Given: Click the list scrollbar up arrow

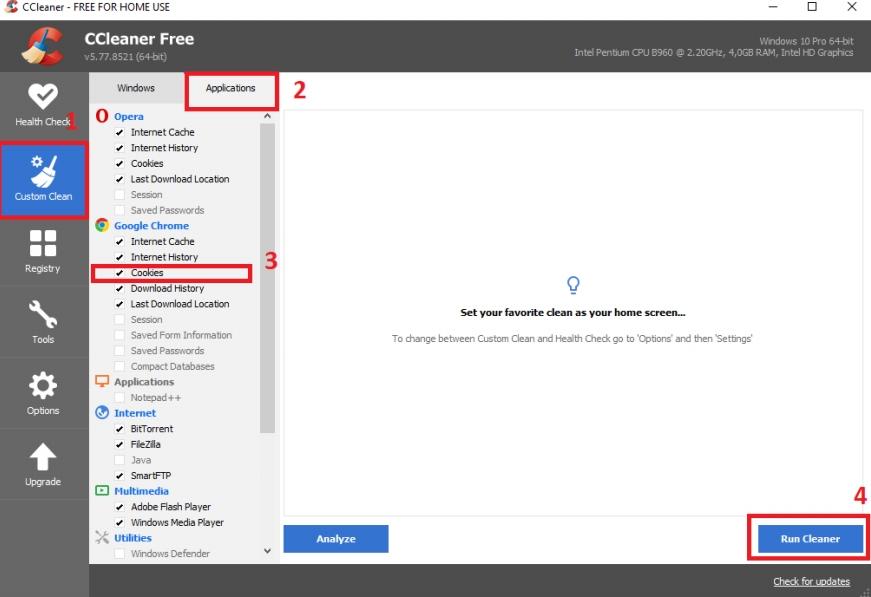Looking at the screenshot, I should (x=267, y=116).
